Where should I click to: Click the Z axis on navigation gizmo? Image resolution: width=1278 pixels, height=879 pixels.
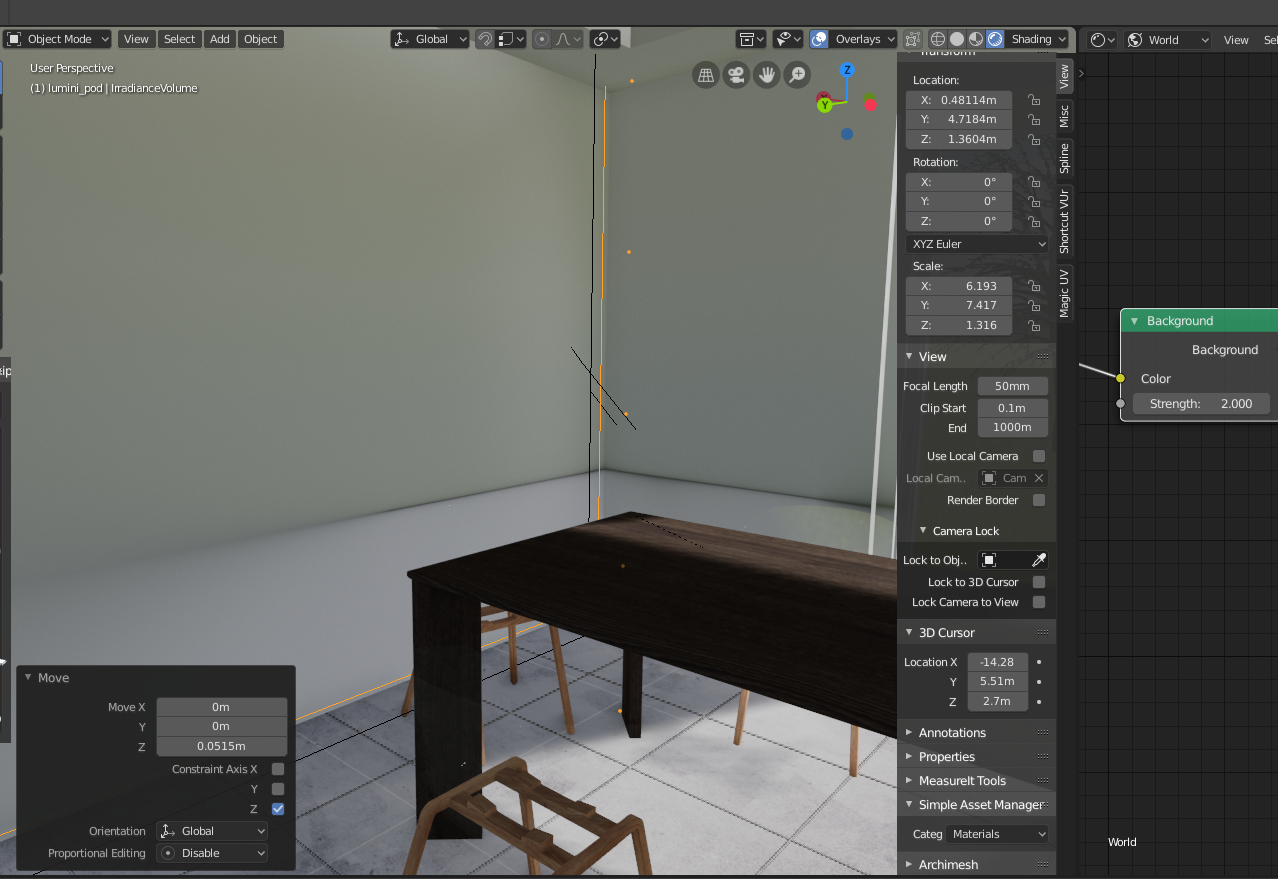pyautogui.click(x=847, y=70)
